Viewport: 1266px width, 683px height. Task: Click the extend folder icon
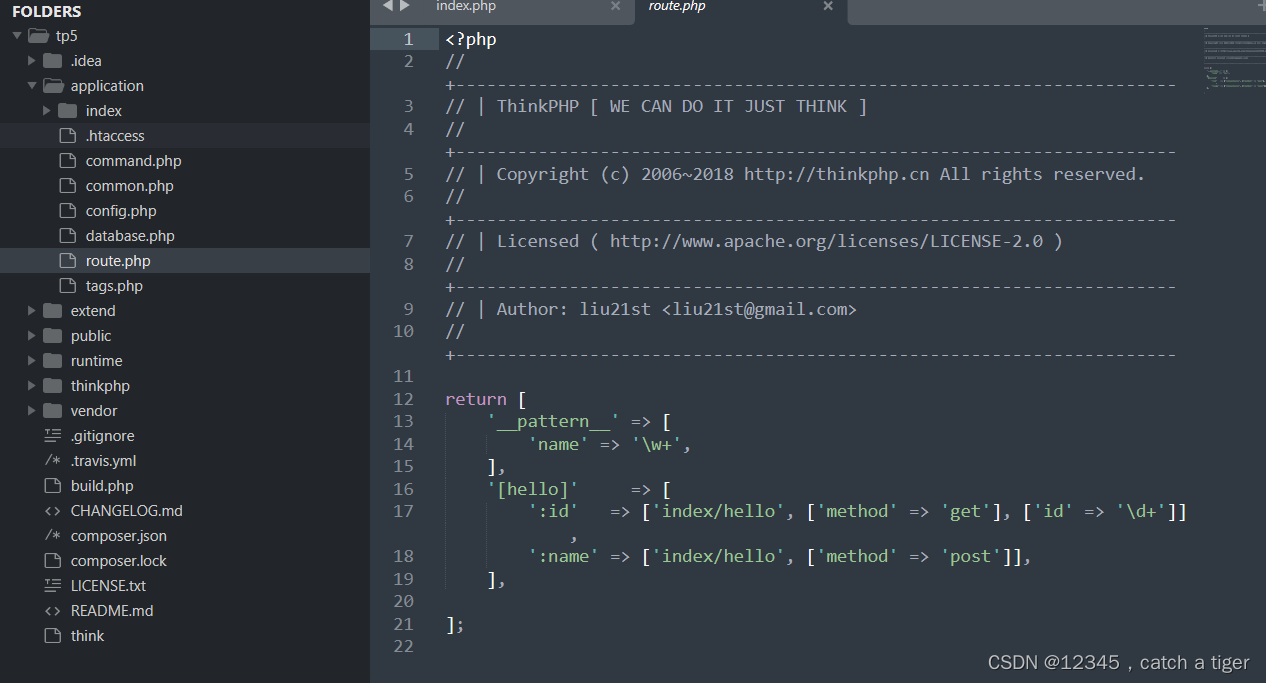click(53, 311)
